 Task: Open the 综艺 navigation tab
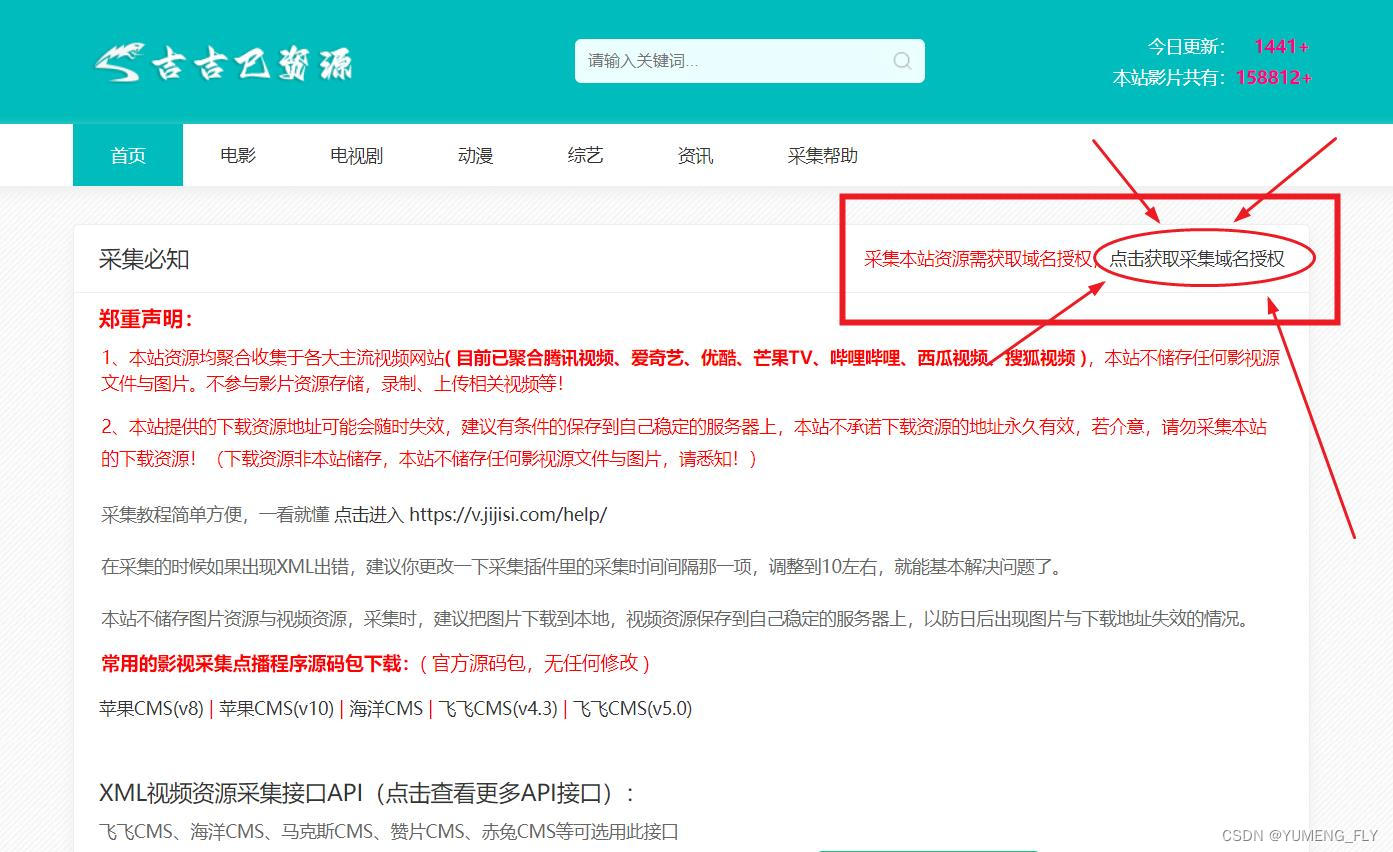585,155
